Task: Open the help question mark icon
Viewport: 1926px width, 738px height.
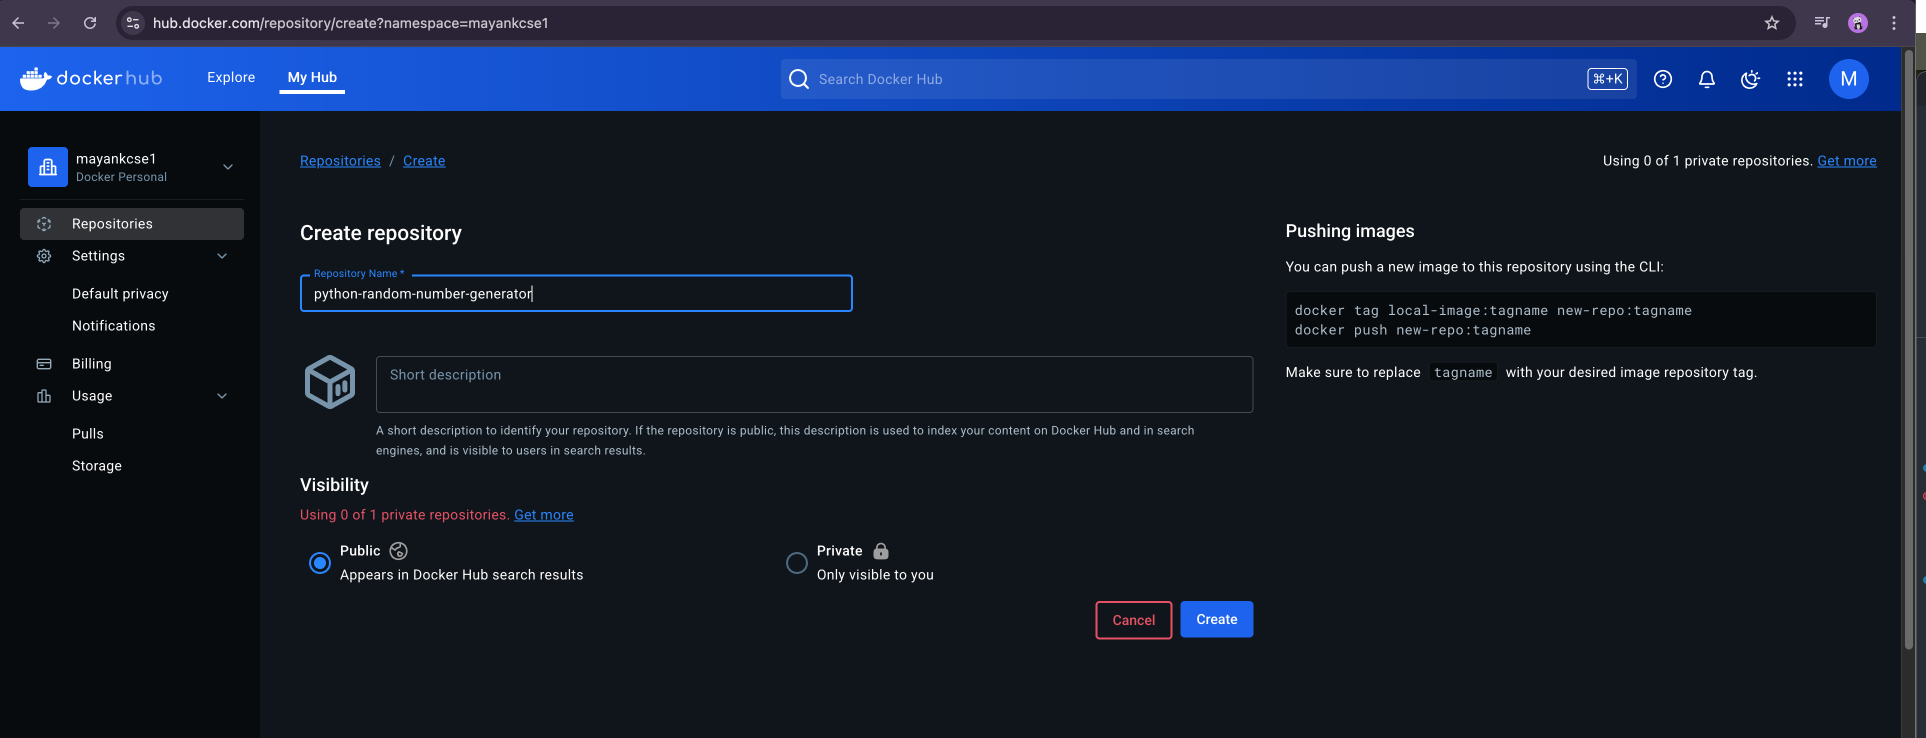Action: point(1663,79)
